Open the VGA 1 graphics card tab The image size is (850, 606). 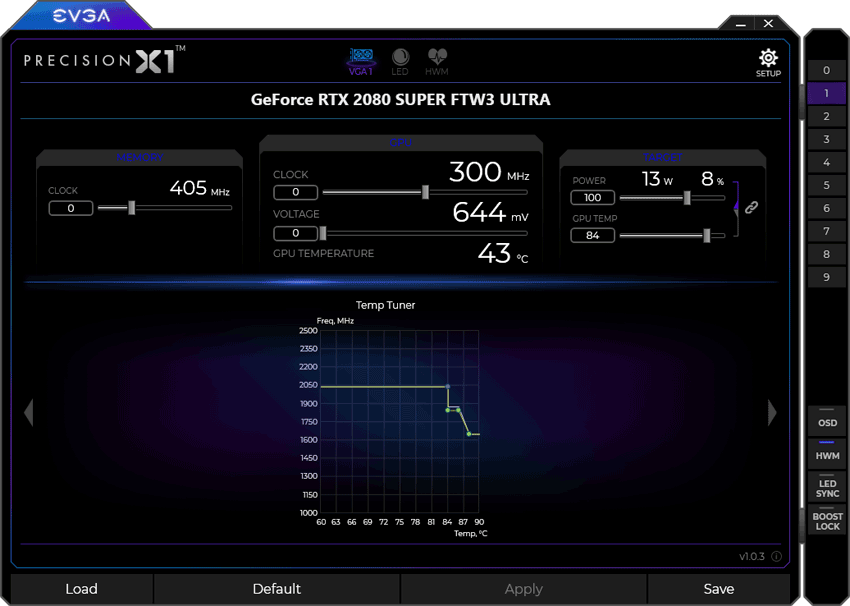tap(361, 62)
